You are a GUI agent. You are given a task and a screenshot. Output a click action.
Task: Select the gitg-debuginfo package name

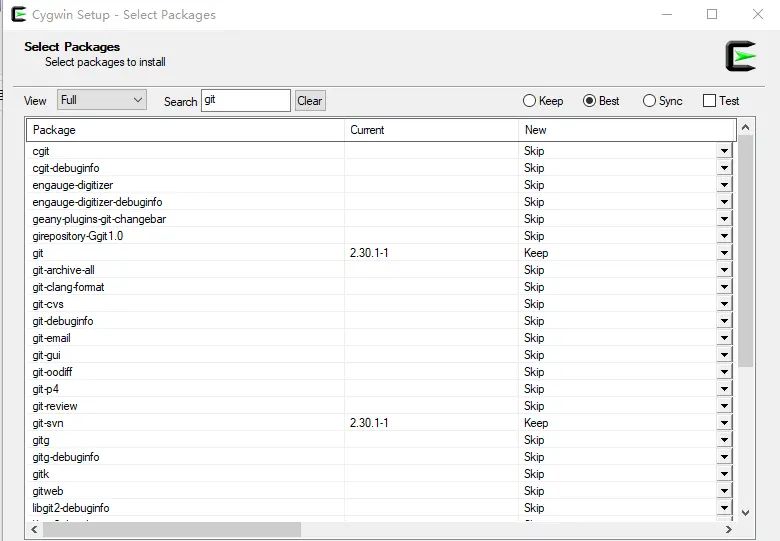66,457
